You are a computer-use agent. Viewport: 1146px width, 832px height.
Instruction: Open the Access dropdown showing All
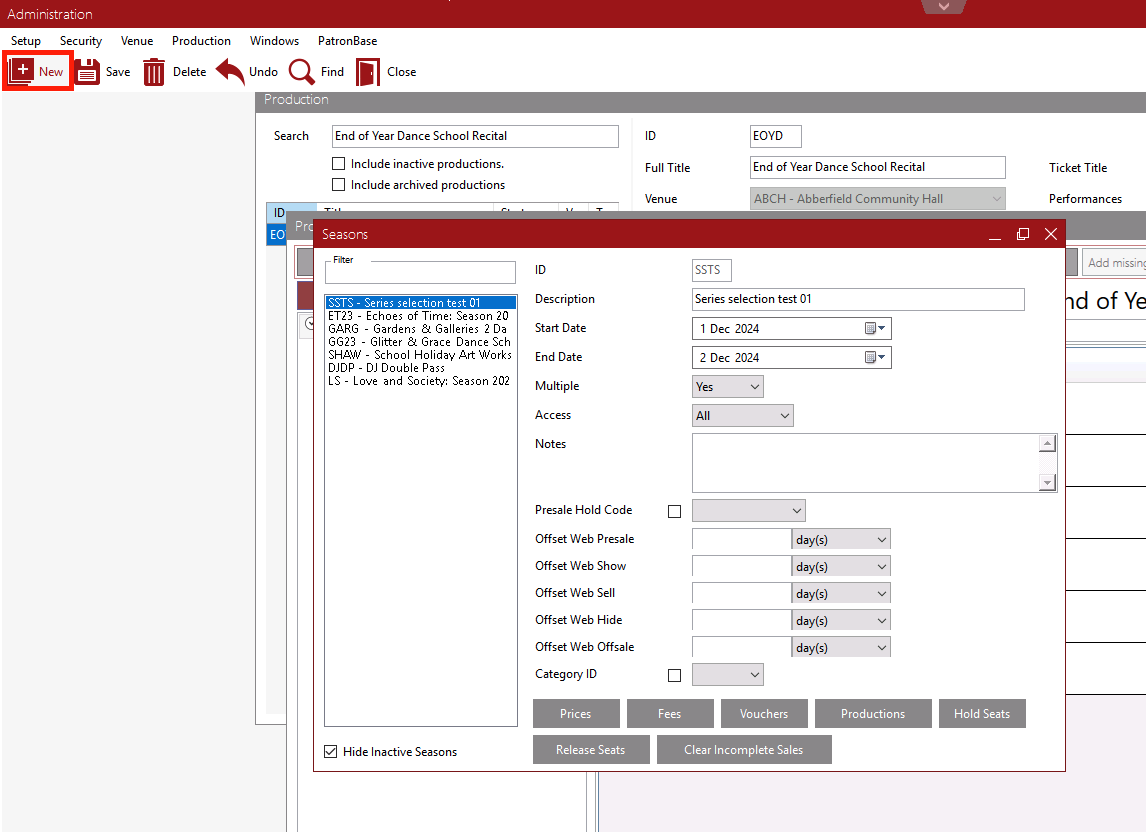[x=743, y=416]
